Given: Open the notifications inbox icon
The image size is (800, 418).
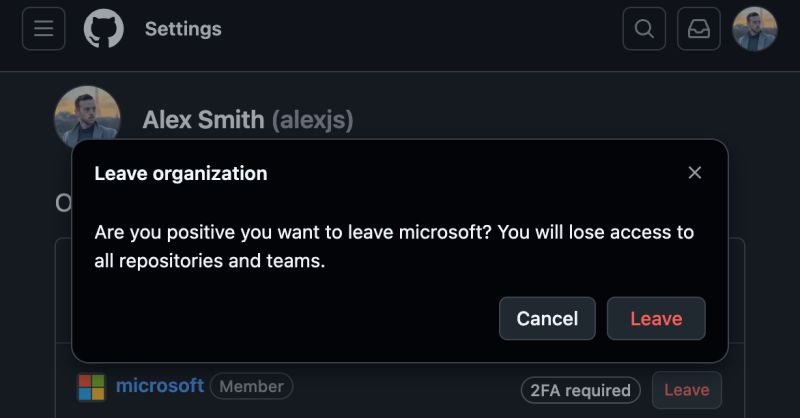Looking at the screenshot, I should coord(699,29).
